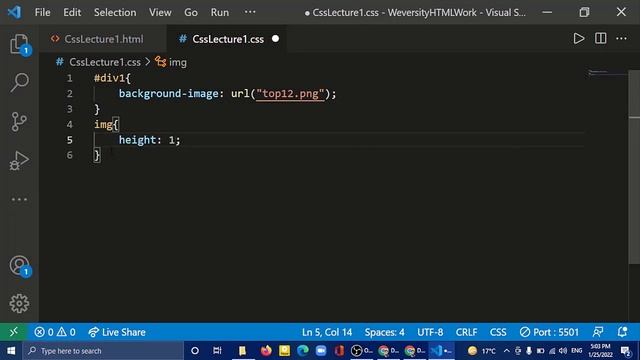Image resolution: width=640 pixels, height=360 pixels.
Task: Click the img selector on line 4
Action: [x=103, y=124]
